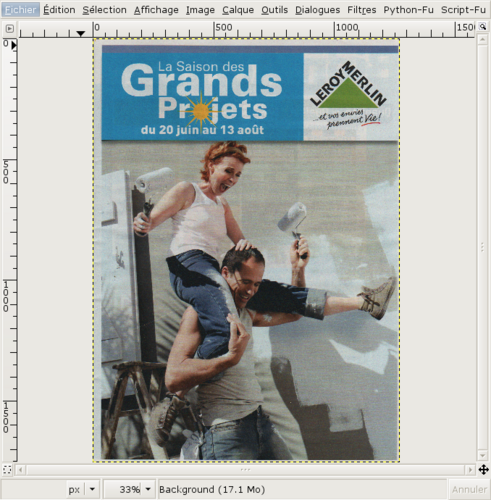Click the Annuler button
The height and width of the screenshot is (500, 491).
469,489
